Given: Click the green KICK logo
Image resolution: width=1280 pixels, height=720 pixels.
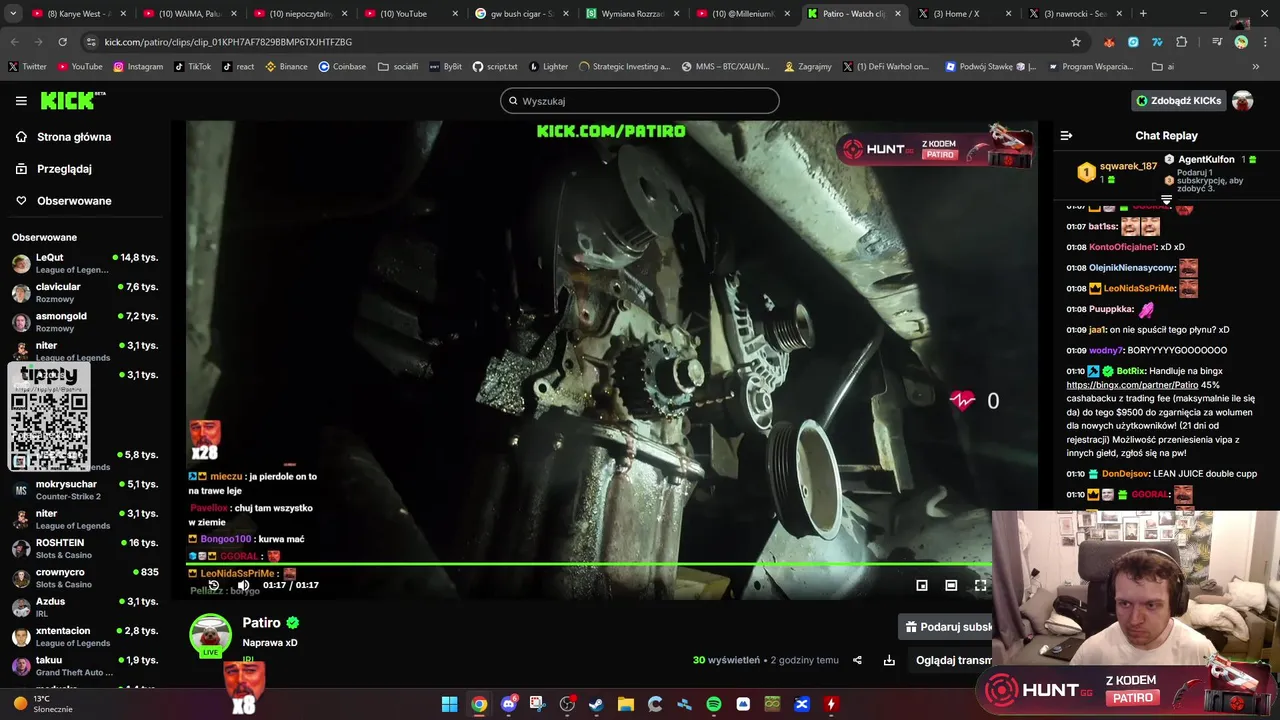Looking at the screenshot, I should tap(73, 100).
